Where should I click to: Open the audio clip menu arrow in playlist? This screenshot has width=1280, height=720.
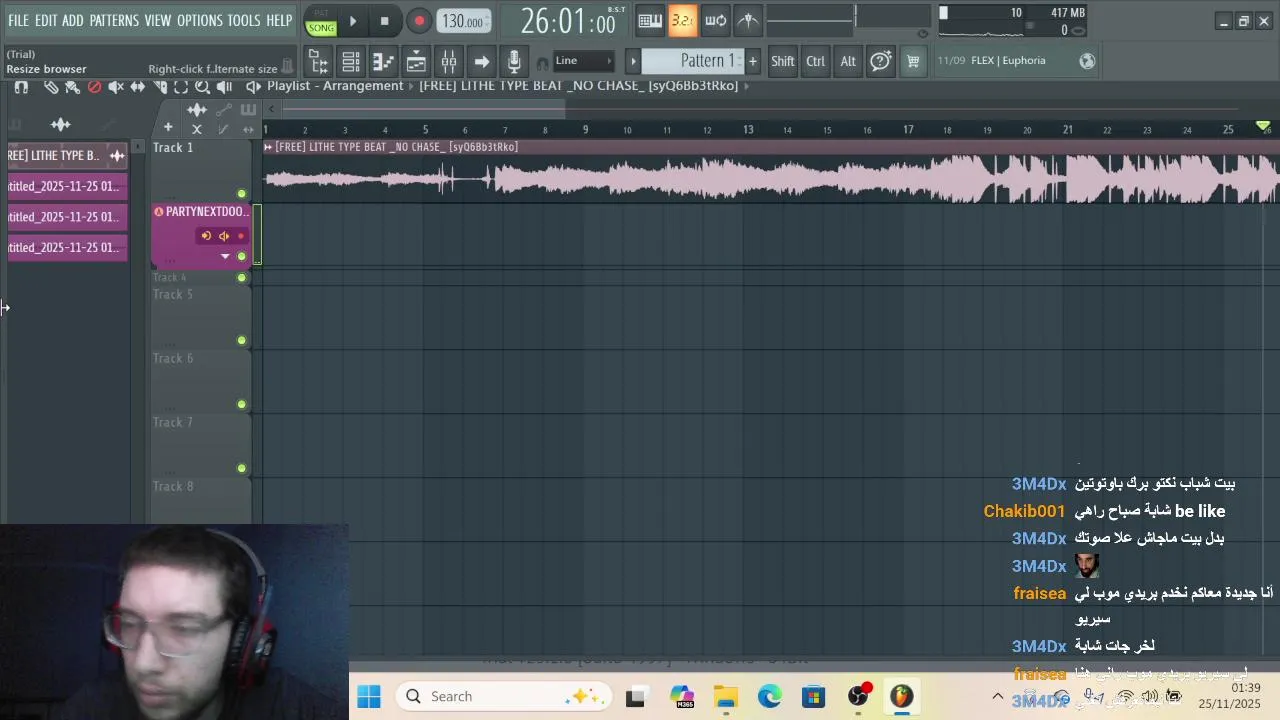tap(268, 147)
